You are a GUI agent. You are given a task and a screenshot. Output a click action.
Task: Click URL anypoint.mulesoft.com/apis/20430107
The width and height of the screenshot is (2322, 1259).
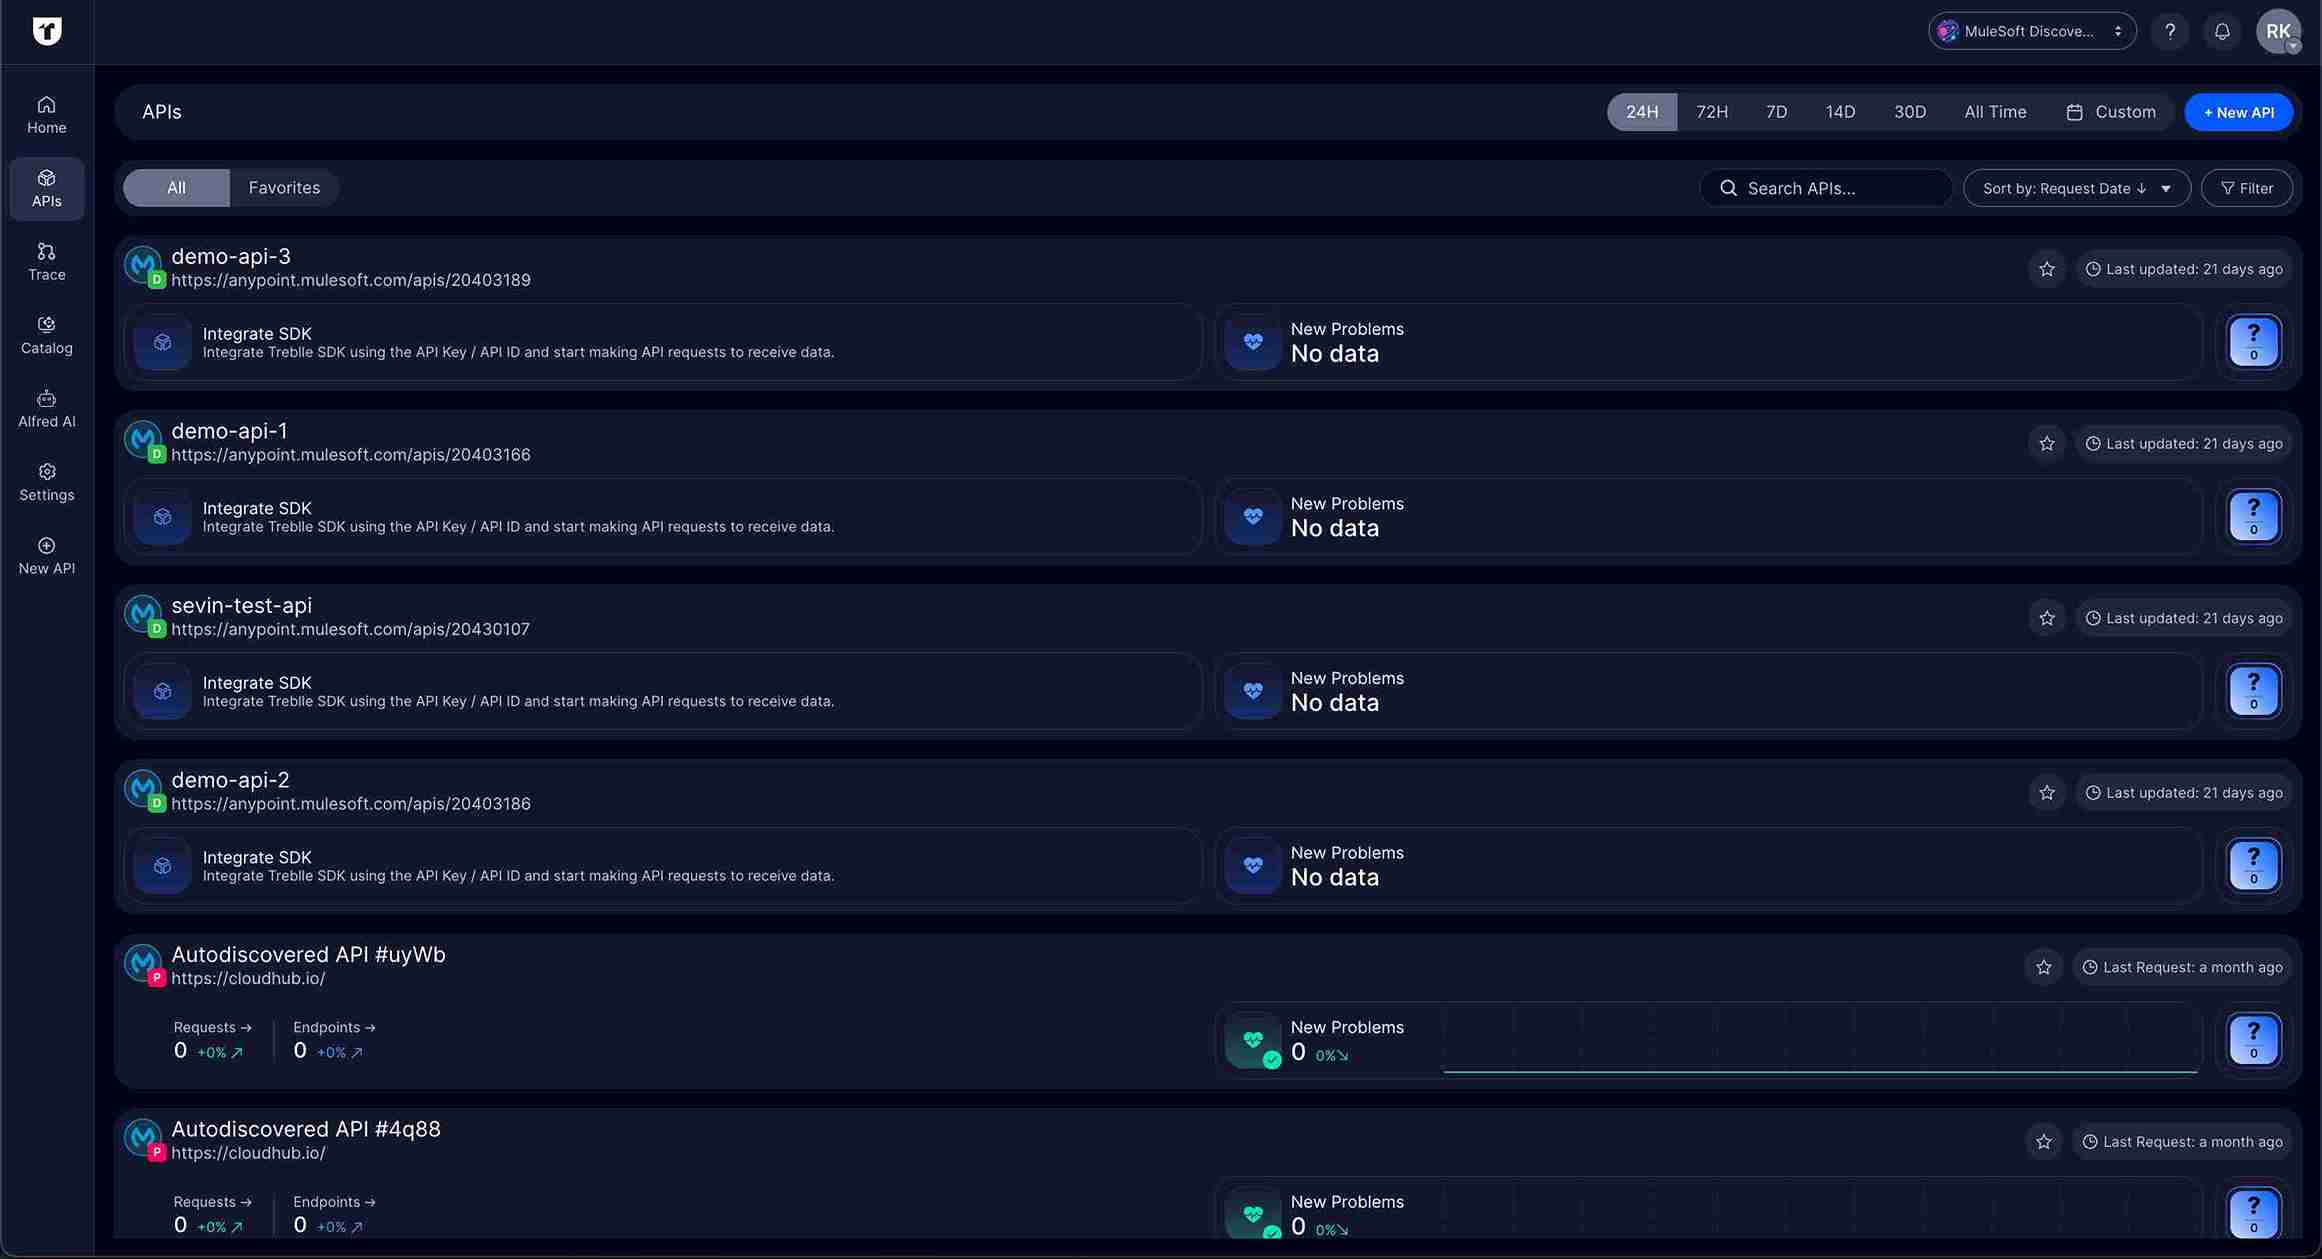point(350,629)
